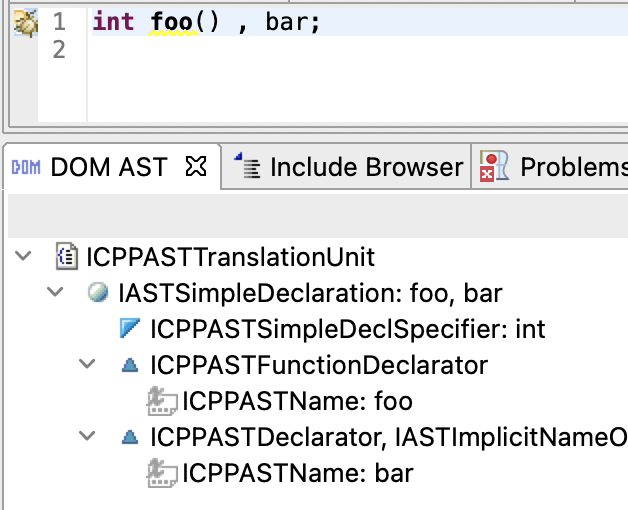Collapse the ICPPASTTranslationUnit tree node
Screen dimensions: 628x510
coord(23,257)
